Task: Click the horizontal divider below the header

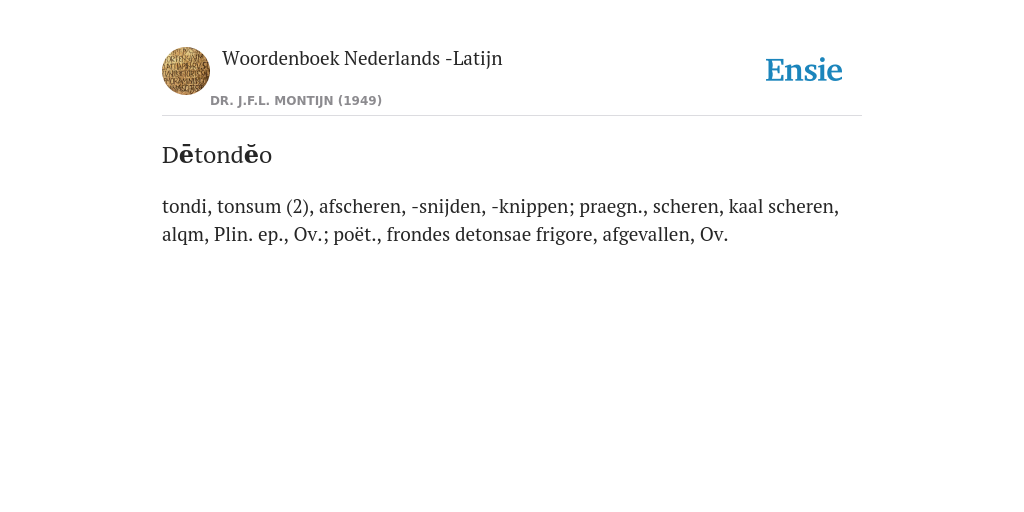Action: (x=512, y=116)
